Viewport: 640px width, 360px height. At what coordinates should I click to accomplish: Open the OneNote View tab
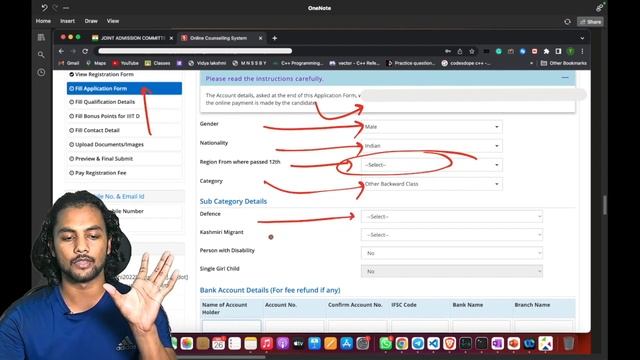pyautogui.click(x=113, y=21)
